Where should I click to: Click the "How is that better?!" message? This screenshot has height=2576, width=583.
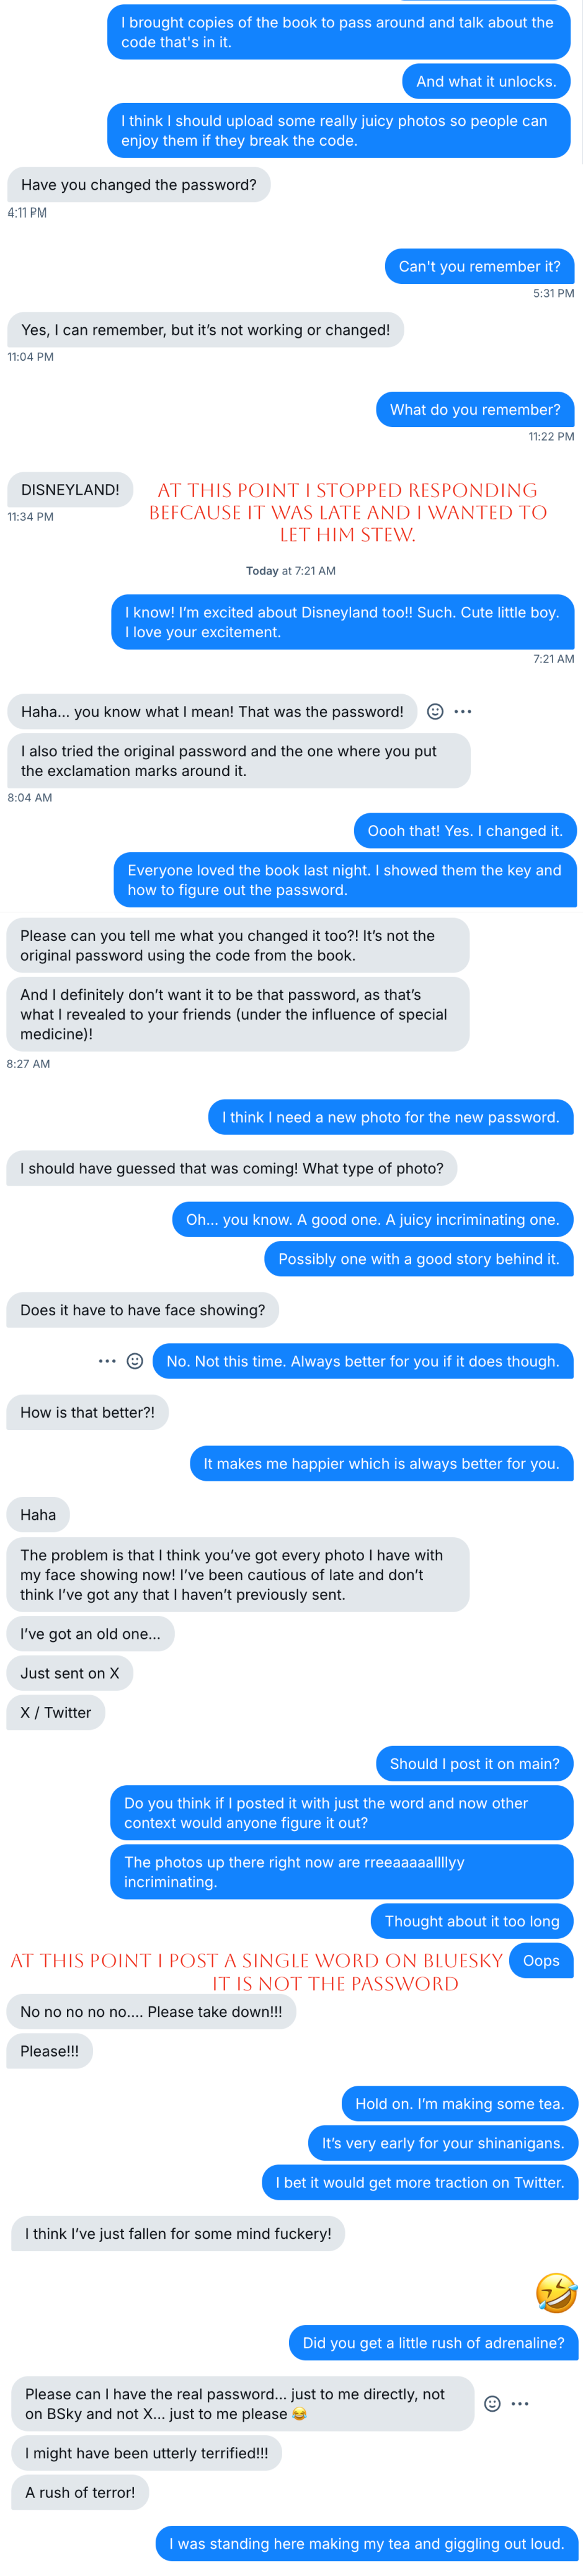[x=88, y=1412]
